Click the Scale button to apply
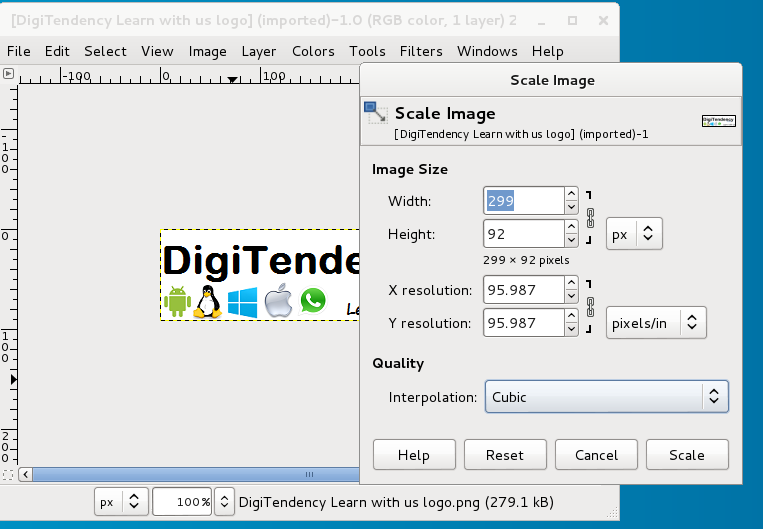This screenshot has width=763, height=529. click(687, 455)
